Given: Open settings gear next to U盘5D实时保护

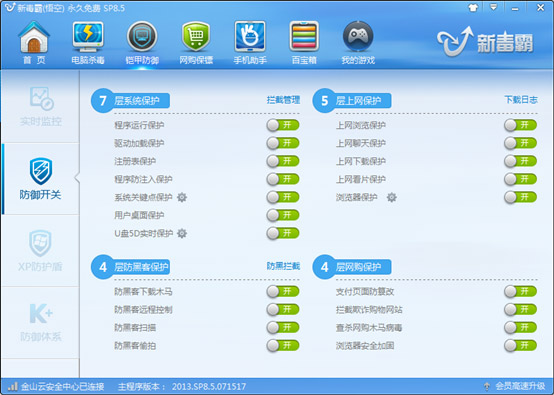Looking at the screenshot, I should click(182, 233).
